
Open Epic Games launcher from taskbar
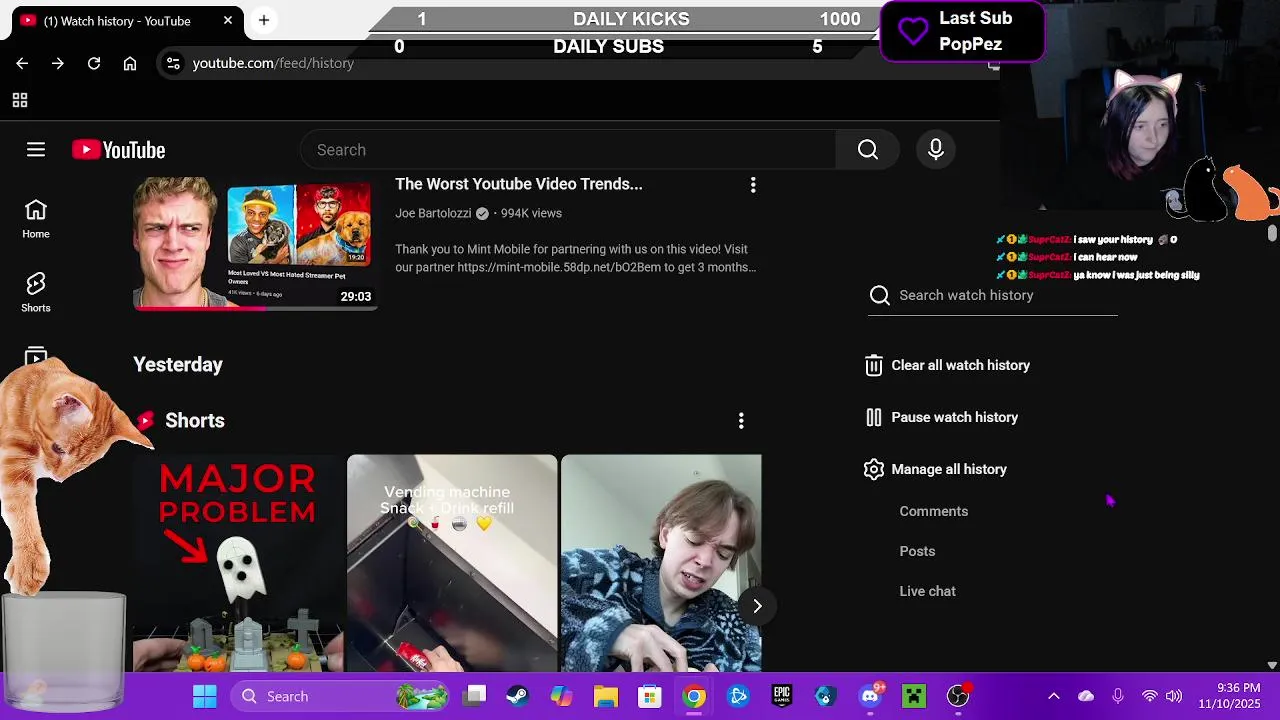(782, 696)
